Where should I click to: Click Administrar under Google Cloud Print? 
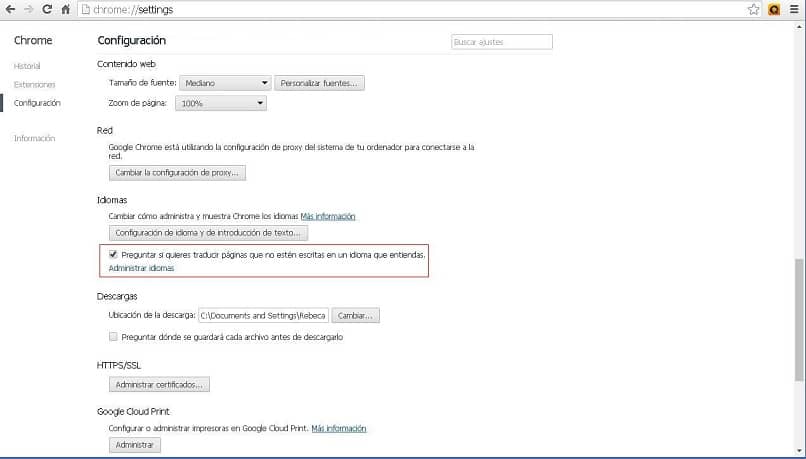pos(135,445)
